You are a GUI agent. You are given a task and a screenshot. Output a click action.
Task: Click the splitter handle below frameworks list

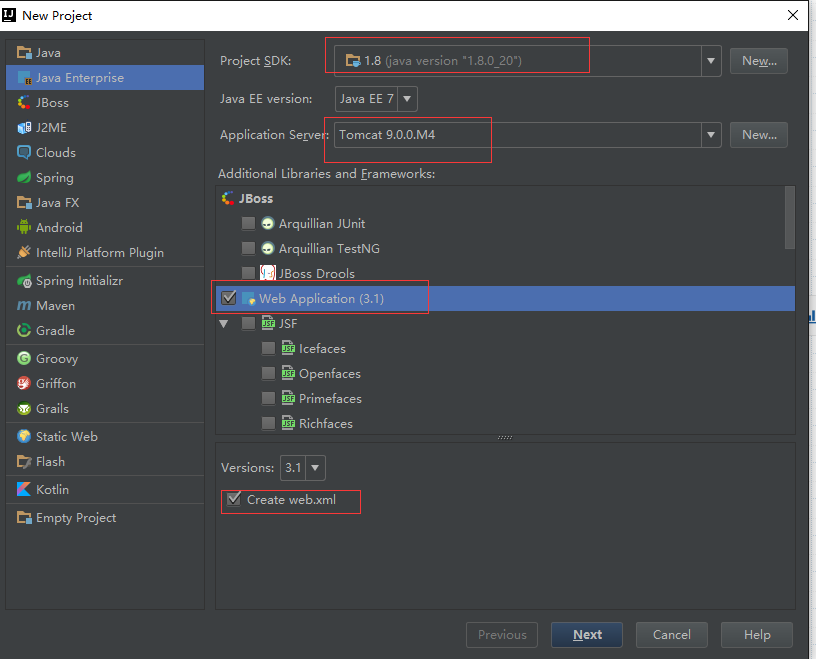coord(505,438)
